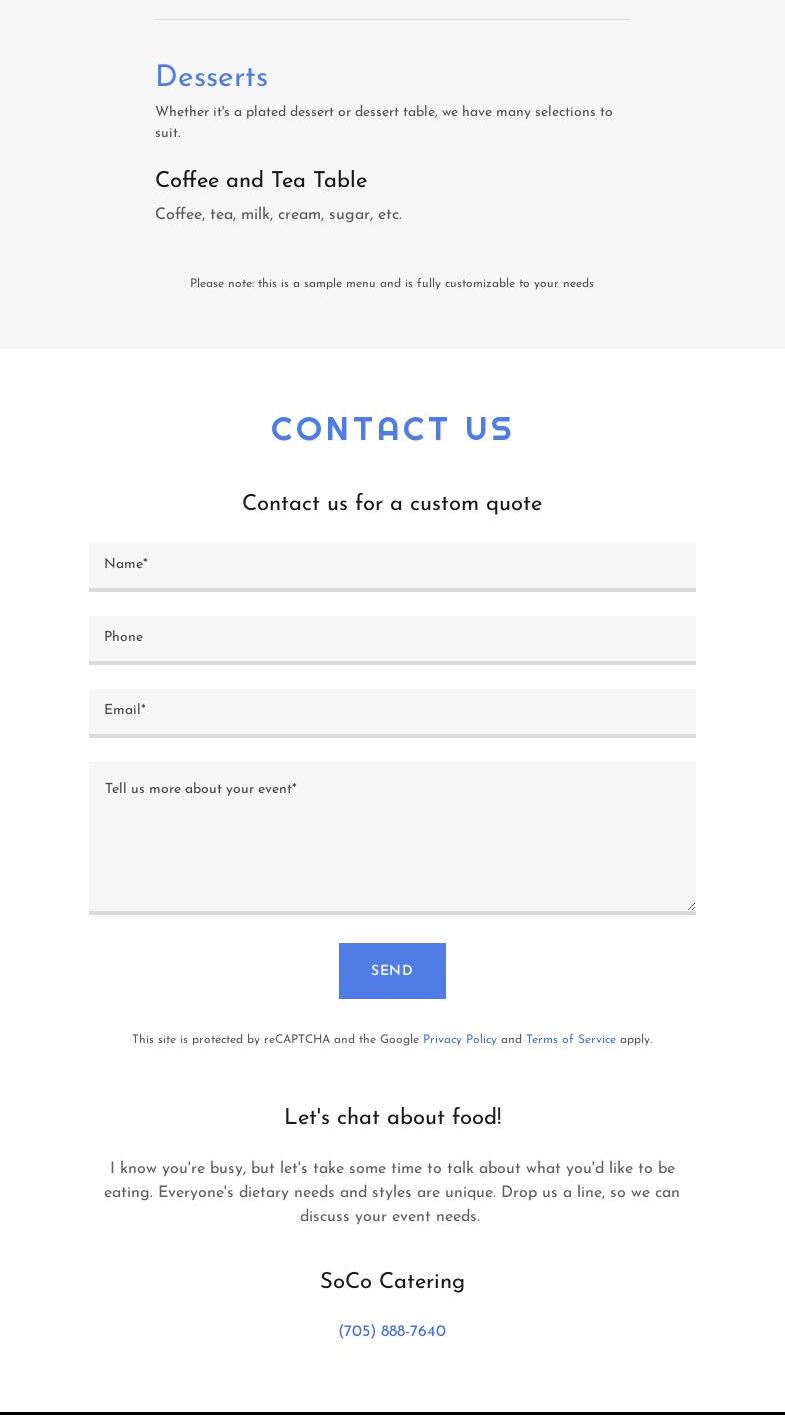Click the 'Tell us more about your event' textarea

point(392,838)
